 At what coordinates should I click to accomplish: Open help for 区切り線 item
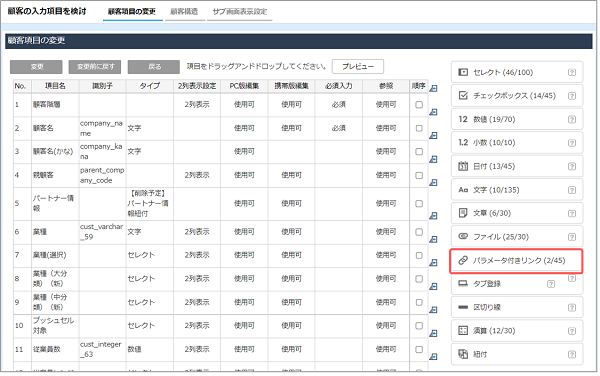tap(572, 308)
